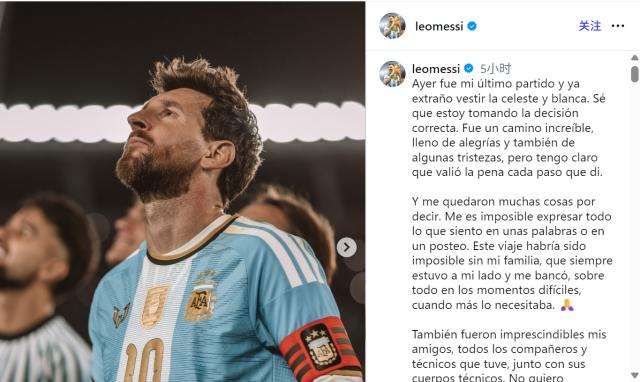The height and width of the screenshot is (382, 640).
Task: Click the profile avatar in post header
Action: click(x=392, y=26)
